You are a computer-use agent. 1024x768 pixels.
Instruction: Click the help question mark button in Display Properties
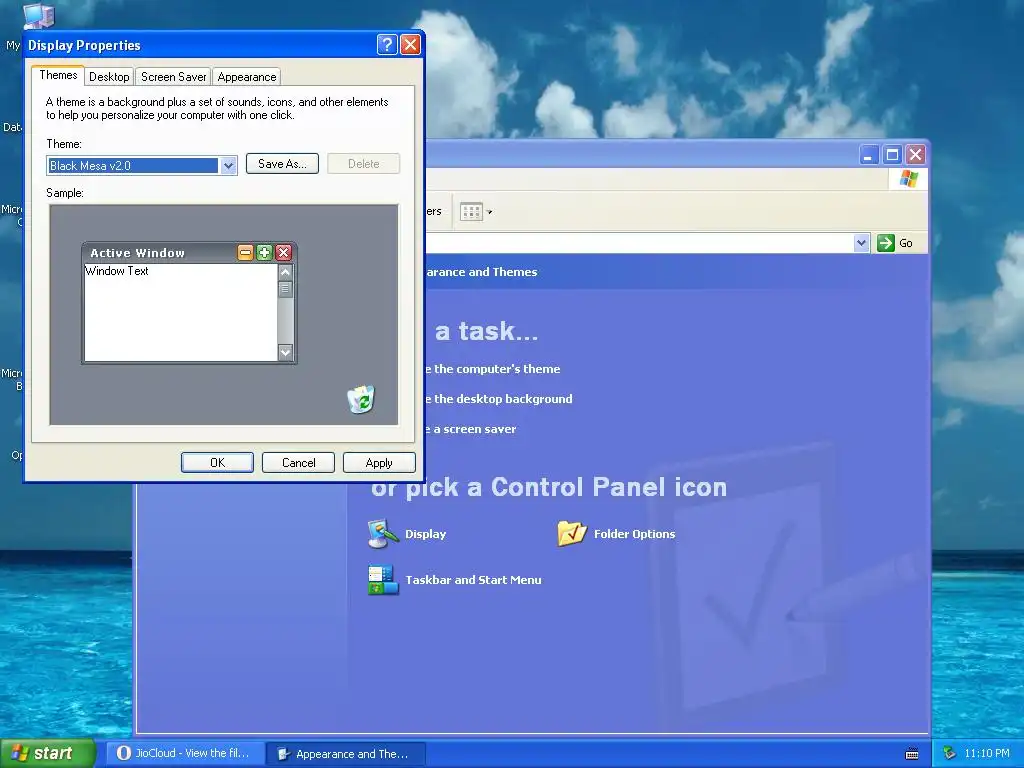[x=387, y=44]
